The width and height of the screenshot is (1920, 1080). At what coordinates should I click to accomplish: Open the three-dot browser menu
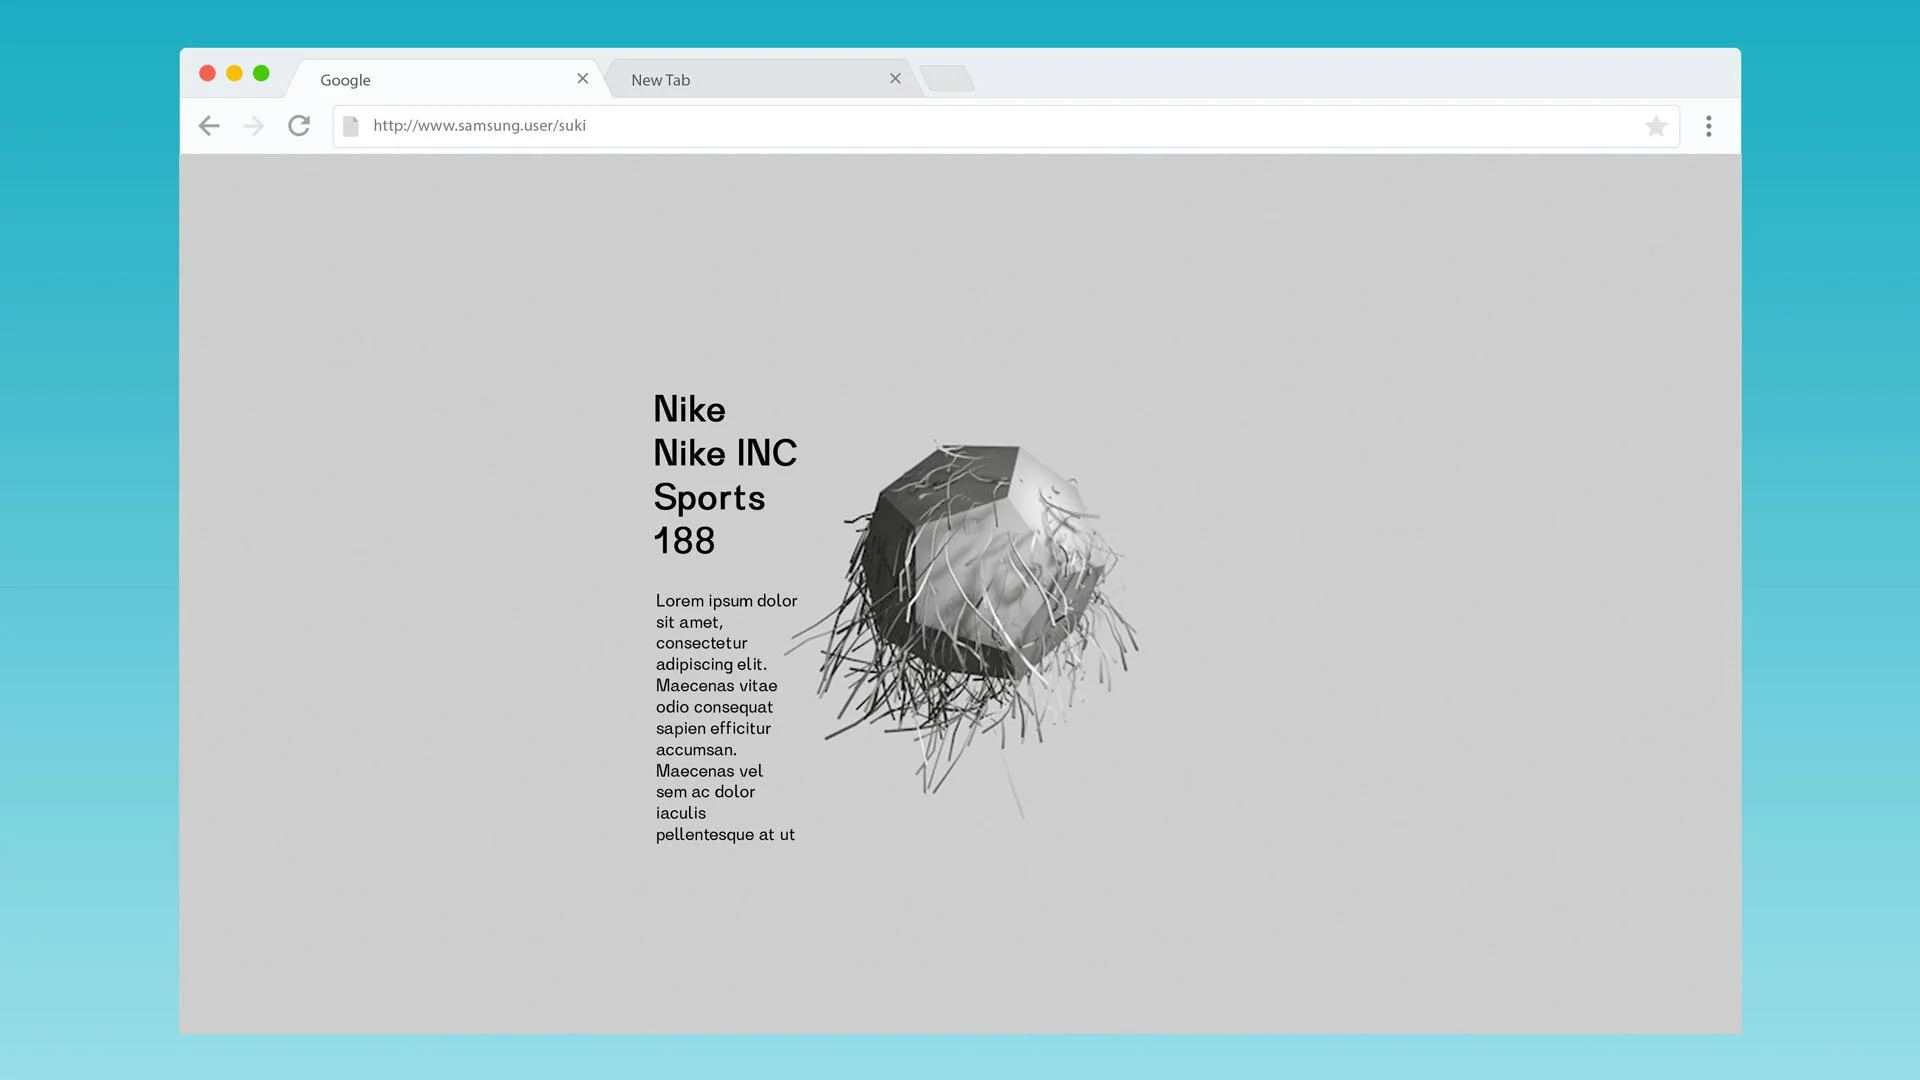(x=1709, y=126)
